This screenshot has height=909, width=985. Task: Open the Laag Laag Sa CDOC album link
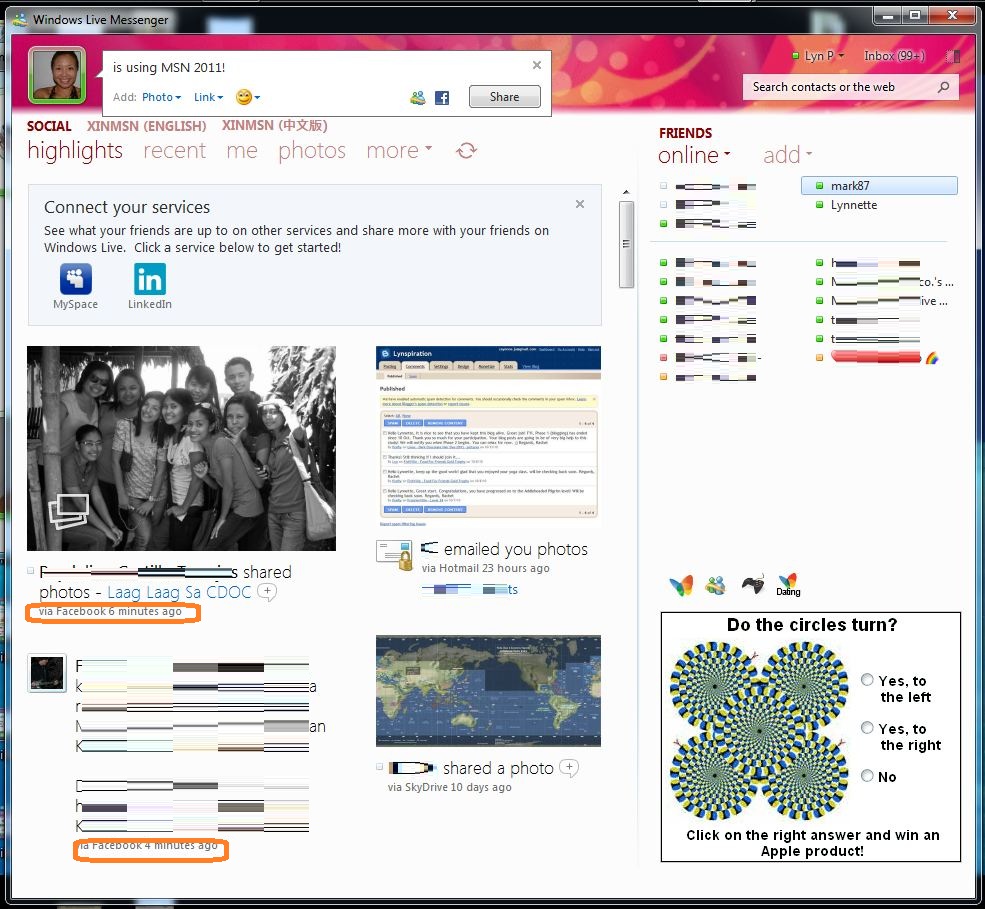click(x=179, y=592)
